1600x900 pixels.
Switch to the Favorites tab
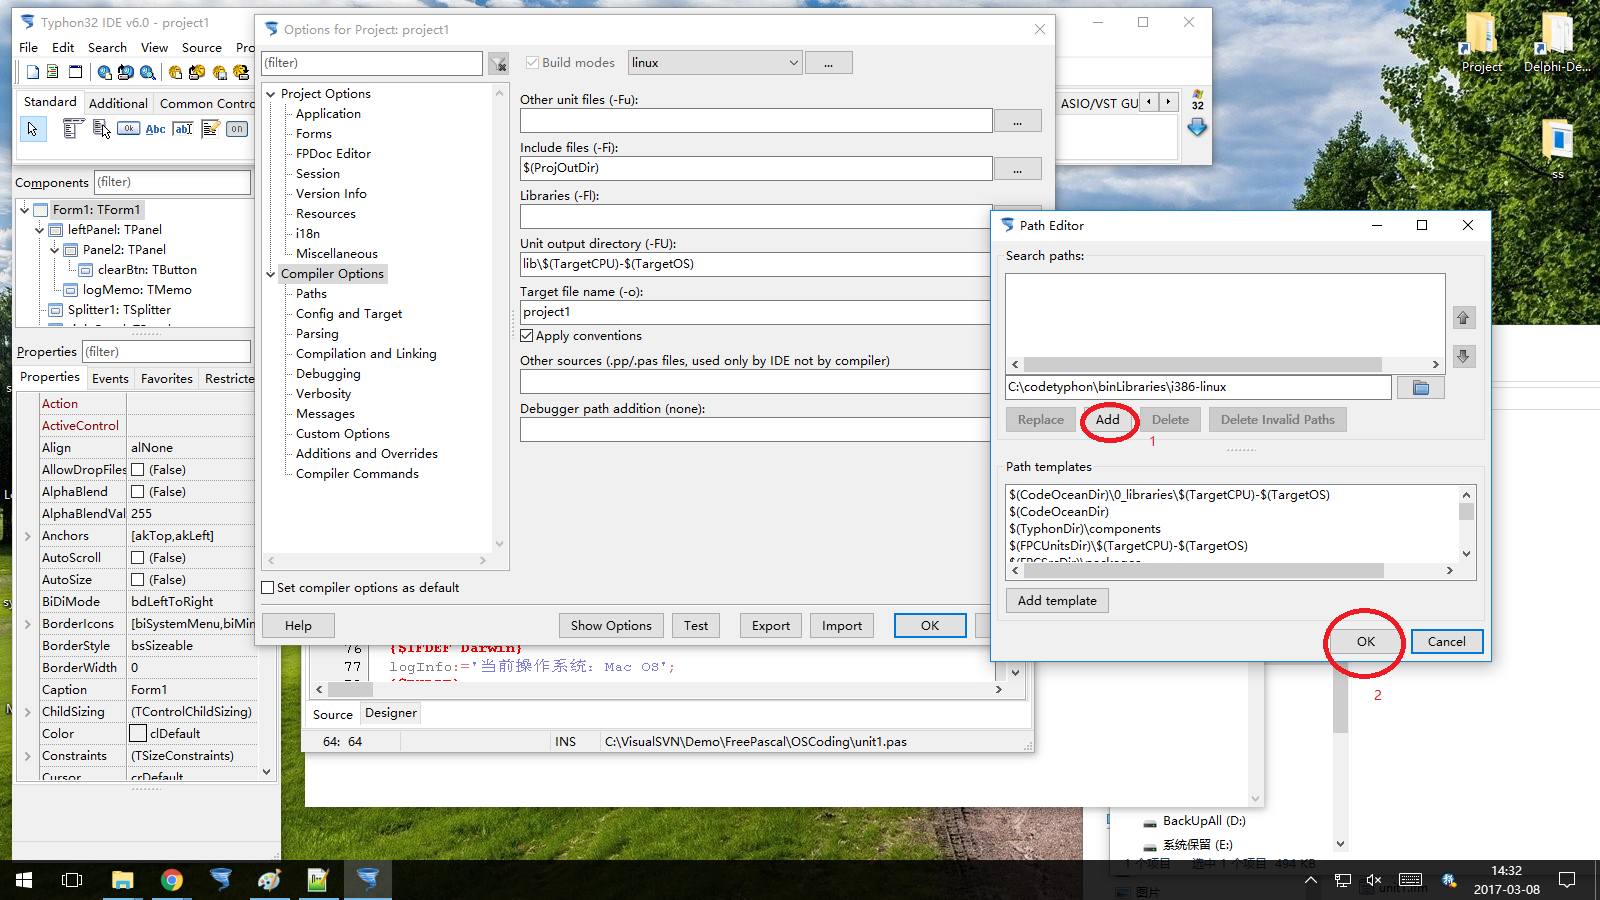167,379
